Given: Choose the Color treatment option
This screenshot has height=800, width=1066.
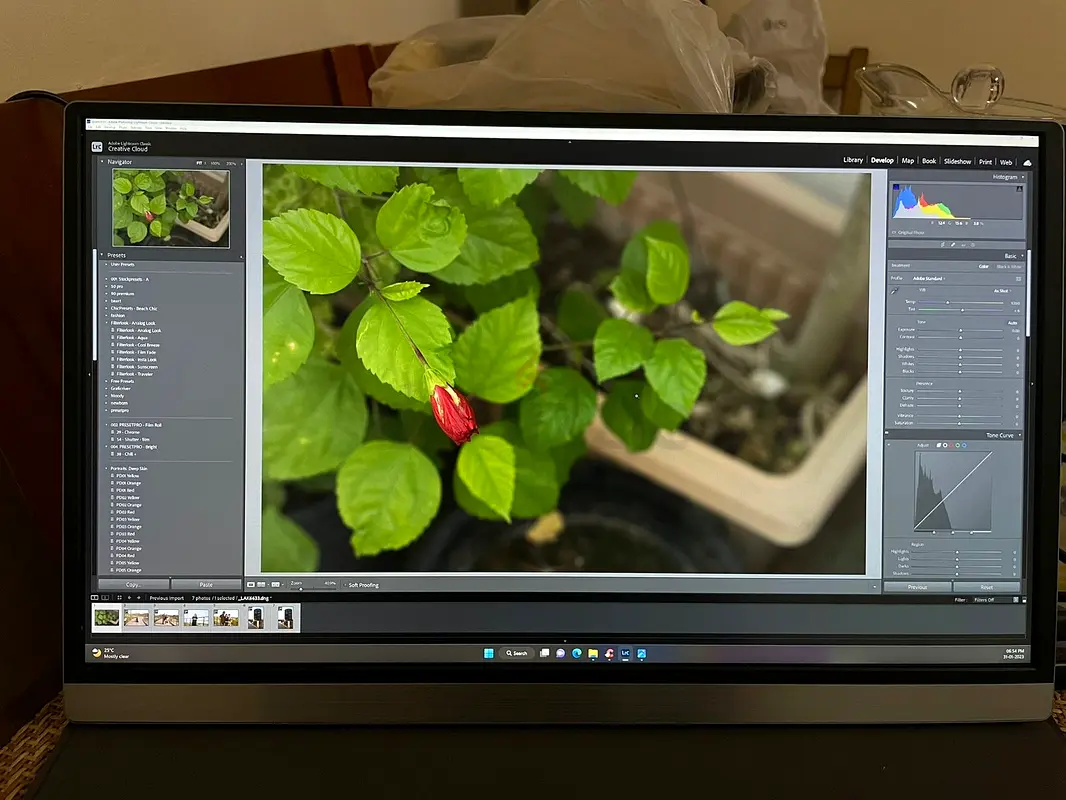Looking at the screenshot, I should pyautogui.click(x=984, y=266).
